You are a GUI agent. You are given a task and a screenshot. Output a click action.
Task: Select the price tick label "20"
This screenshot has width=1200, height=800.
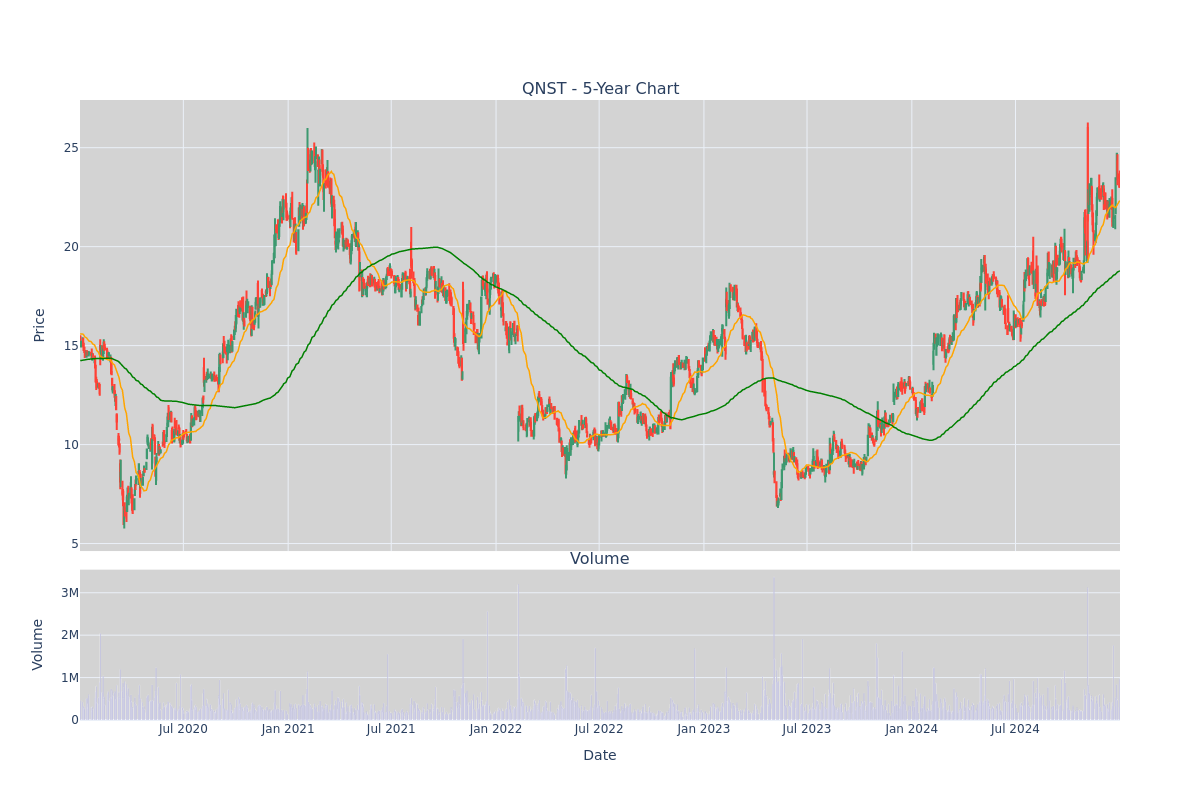(71, 247)
